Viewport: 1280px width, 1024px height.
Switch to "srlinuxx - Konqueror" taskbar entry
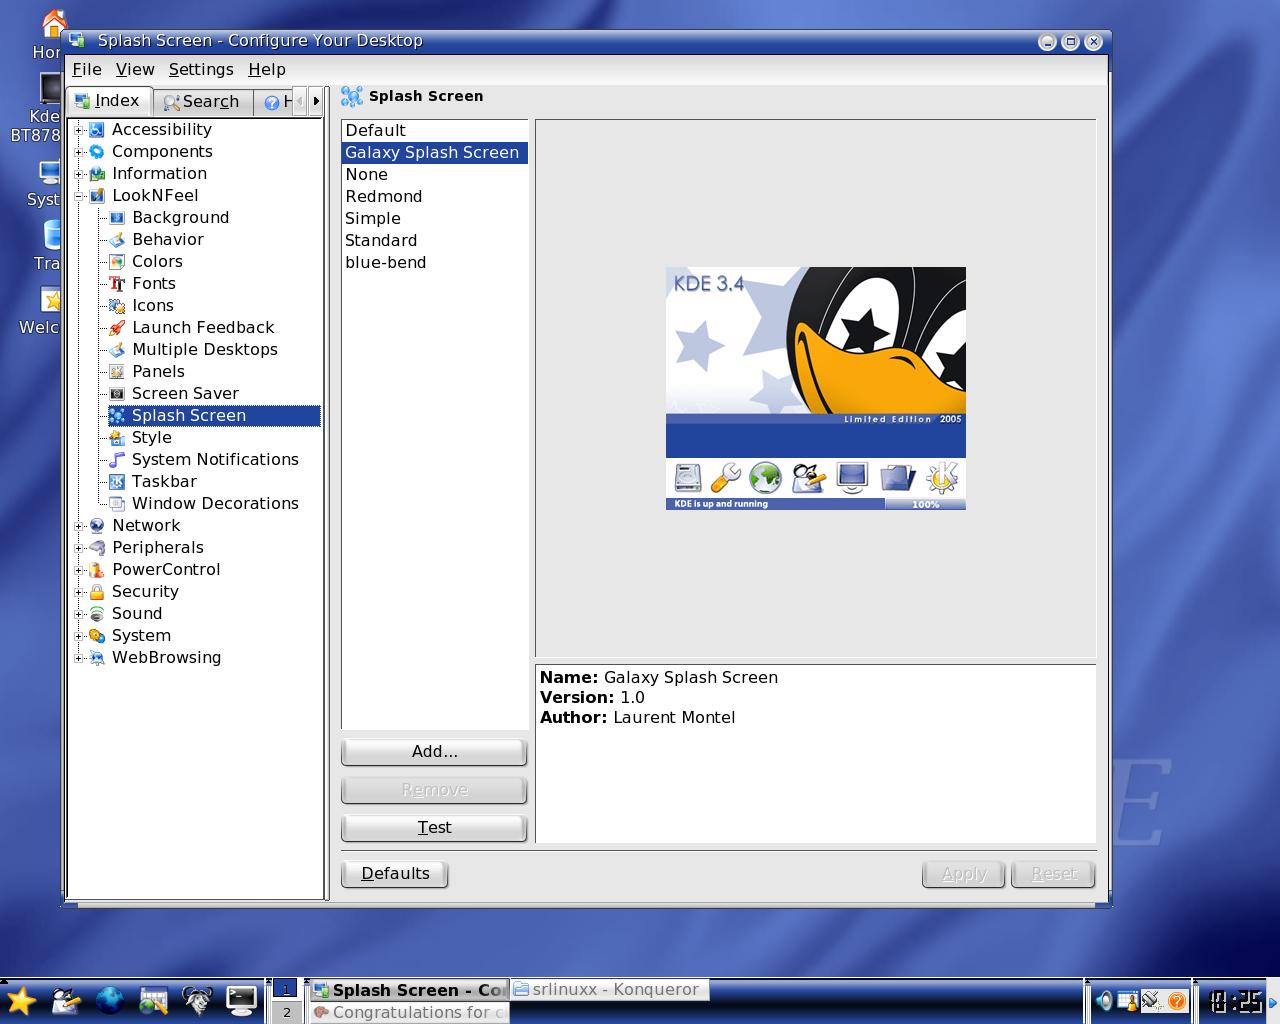click(609, 989)
